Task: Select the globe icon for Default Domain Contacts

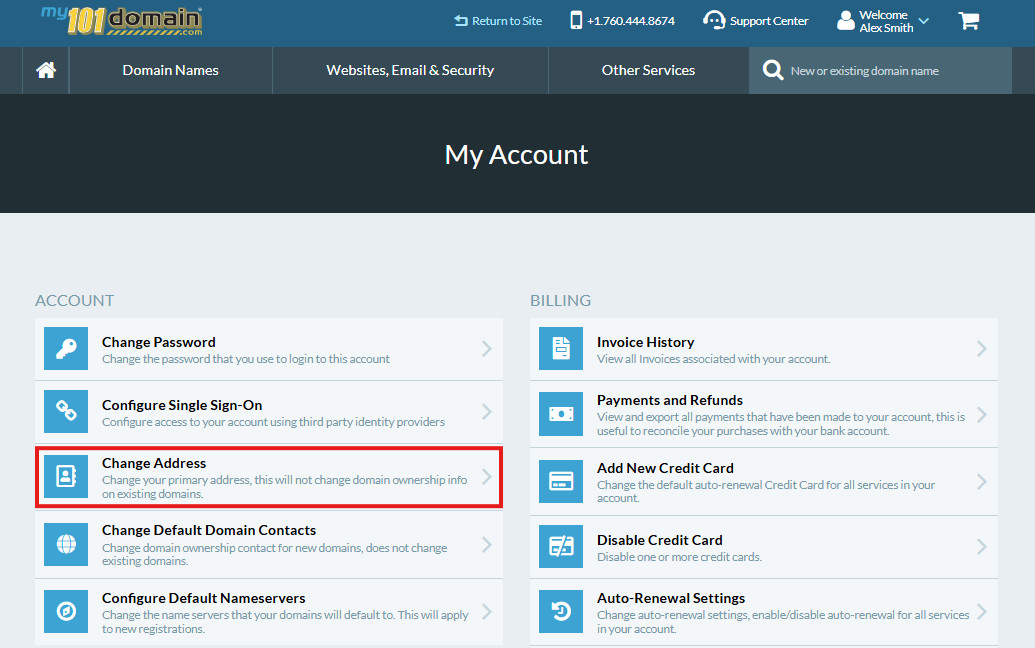Action: [65, 545]
